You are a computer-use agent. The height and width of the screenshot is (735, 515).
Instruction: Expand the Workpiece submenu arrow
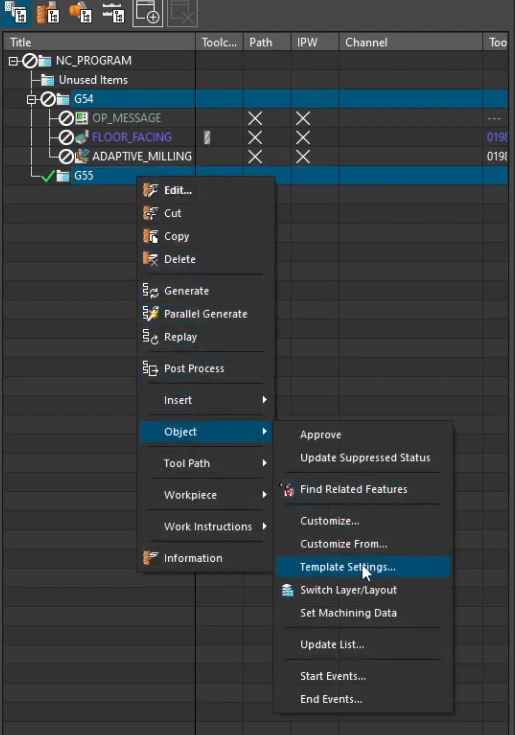coord(264,495)
